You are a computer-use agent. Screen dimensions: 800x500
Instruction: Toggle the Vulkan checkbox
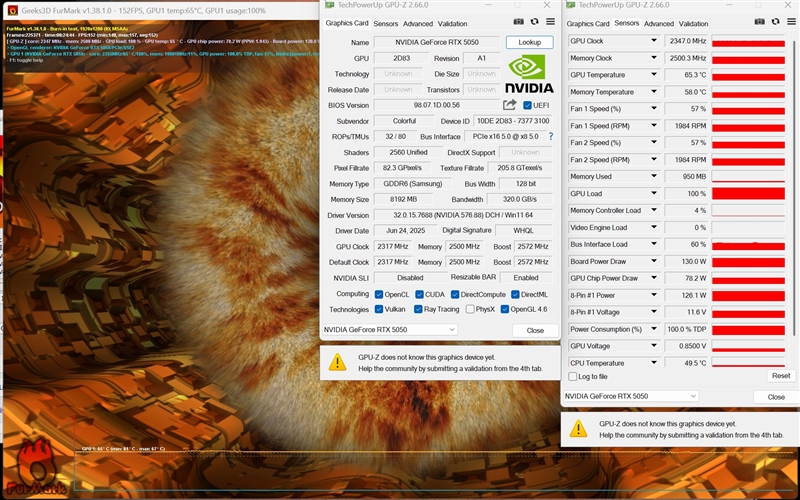click(x=379, y=309)
